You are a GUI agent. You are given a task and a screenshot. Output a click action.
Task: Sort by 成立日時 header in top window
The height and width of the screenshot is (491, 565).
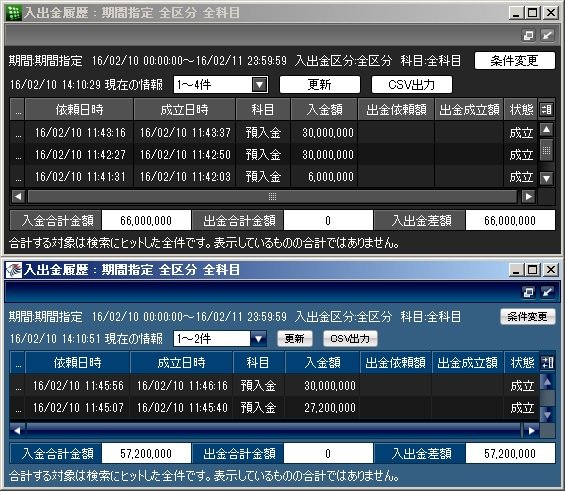(184, 110)
